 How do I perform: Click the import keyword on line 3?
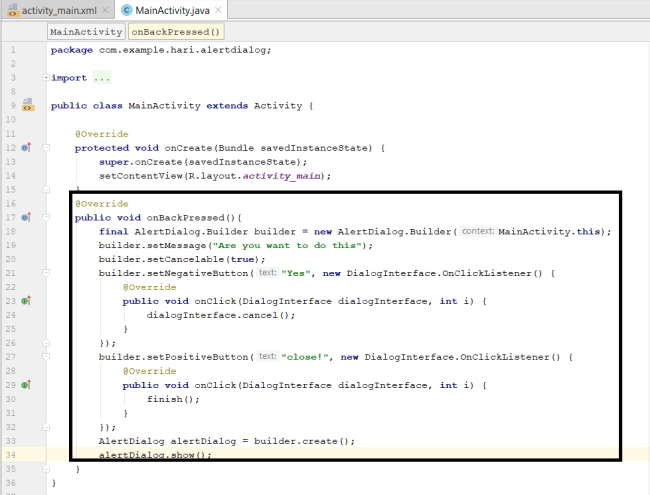(69, 78)
